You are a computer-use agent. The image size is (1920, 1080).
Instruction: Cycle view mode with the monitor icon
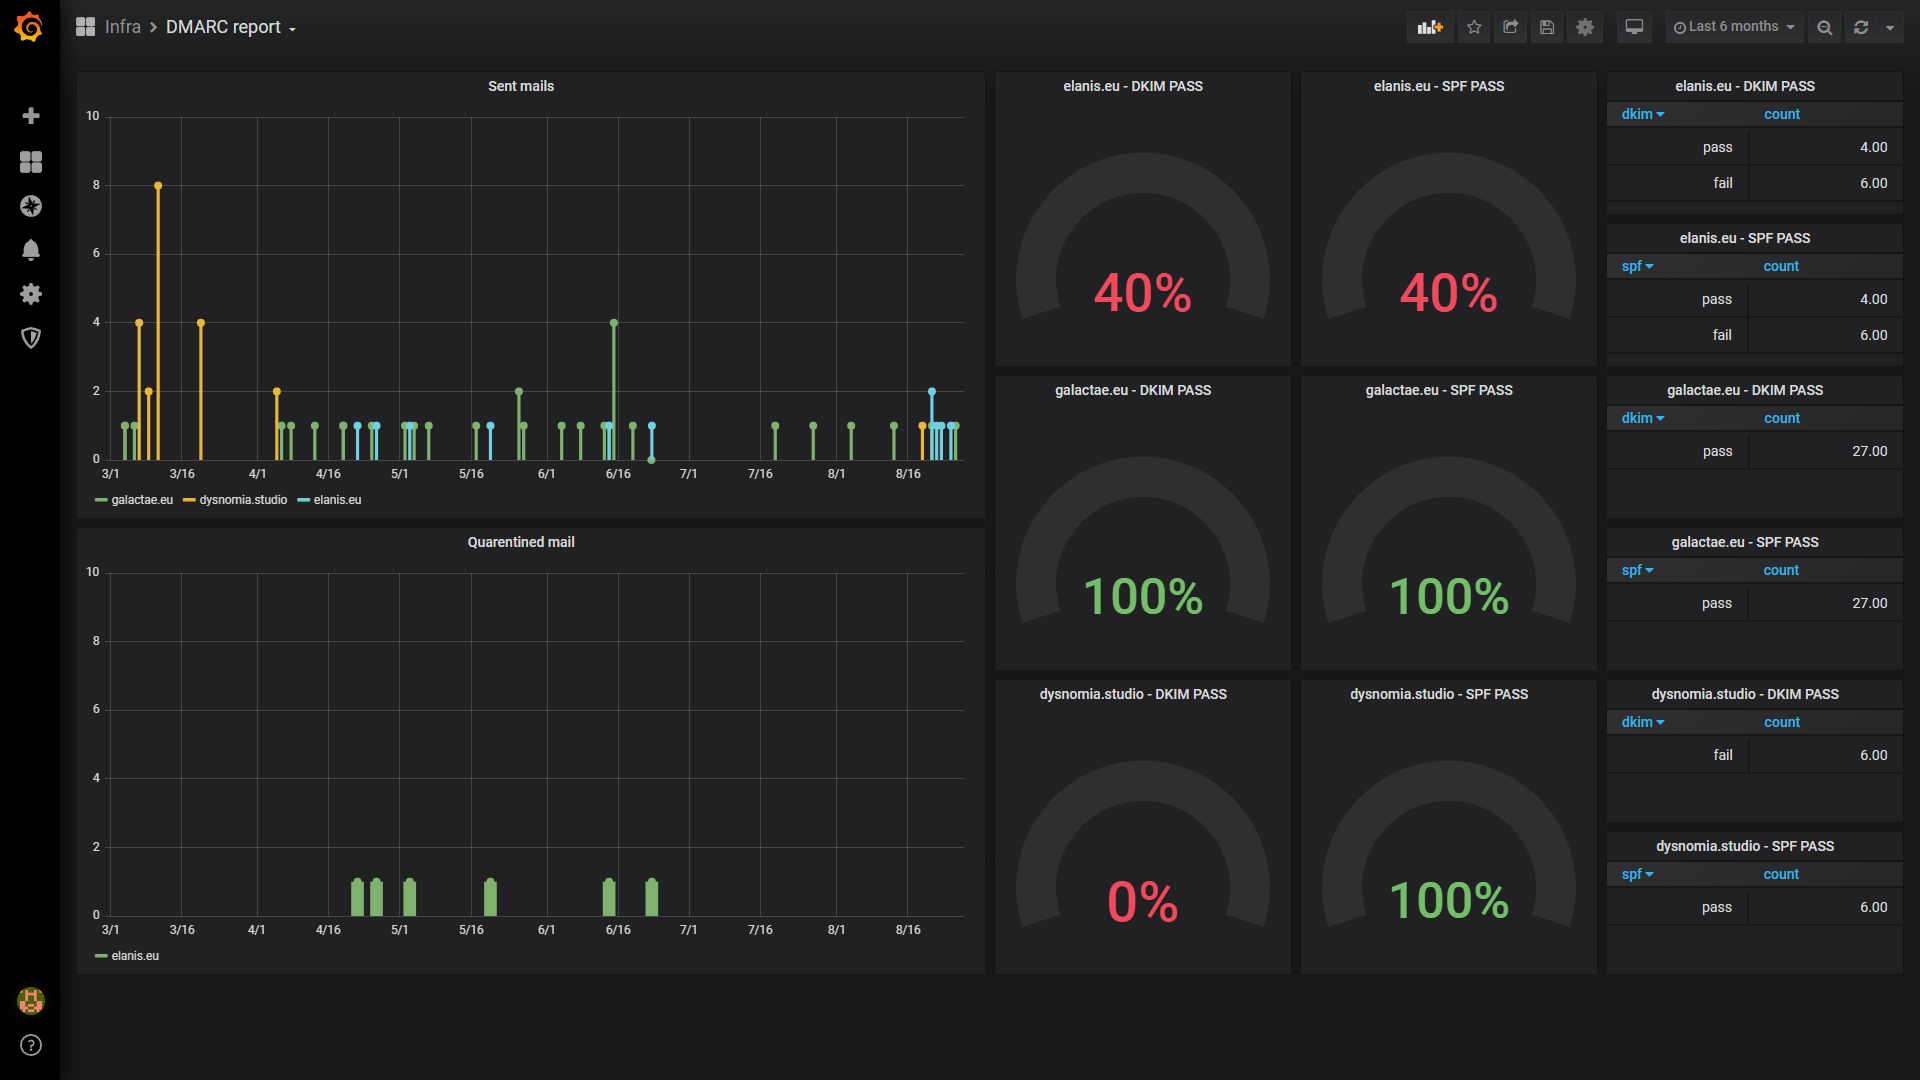tap(1634, 27)
